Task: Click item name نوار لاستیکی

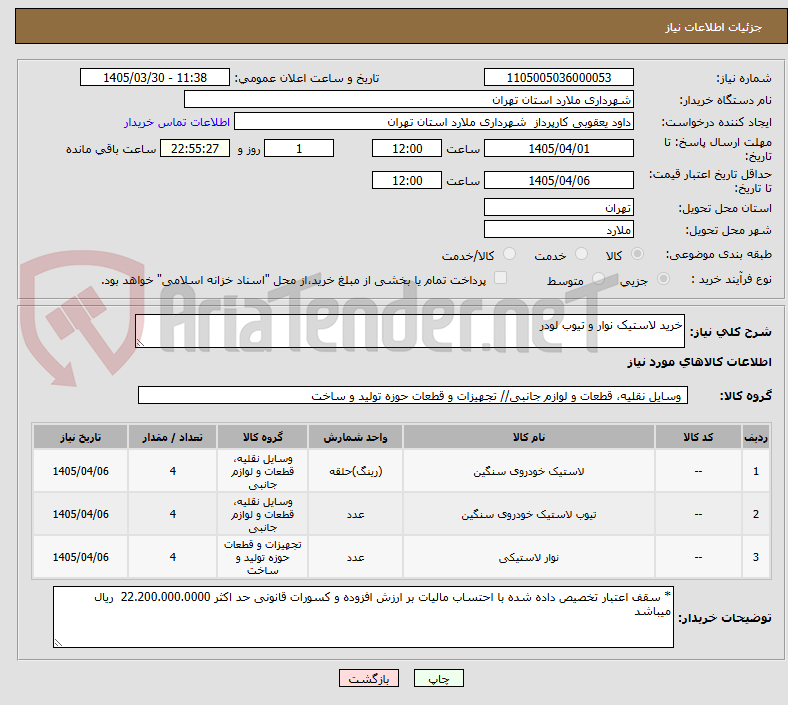Action: [x=529, y=557]
